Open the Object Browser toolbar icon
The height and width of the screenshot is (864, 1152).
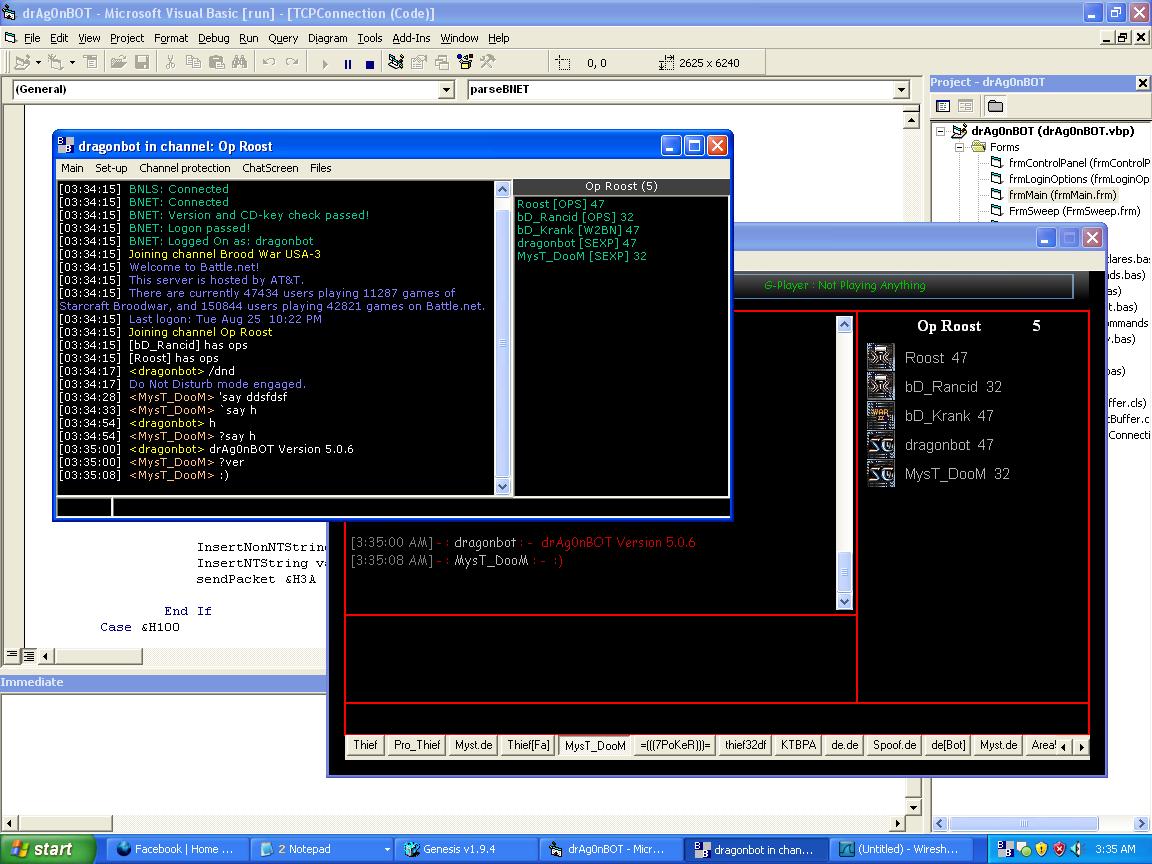(464, 63)
